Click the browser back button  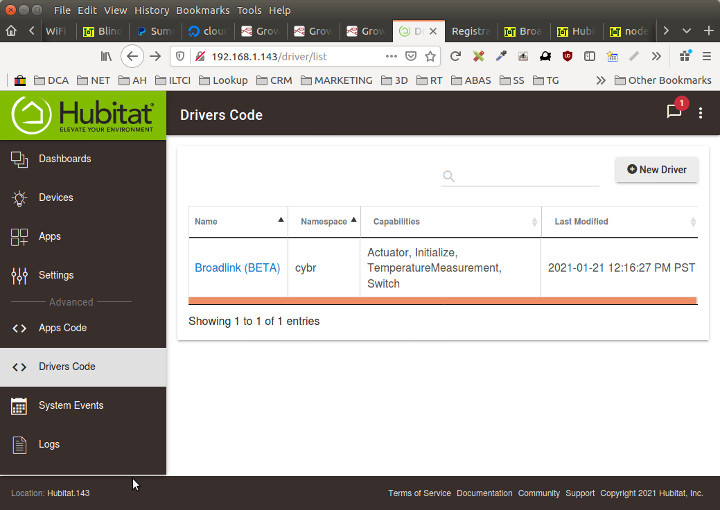[x=132, y=56]
